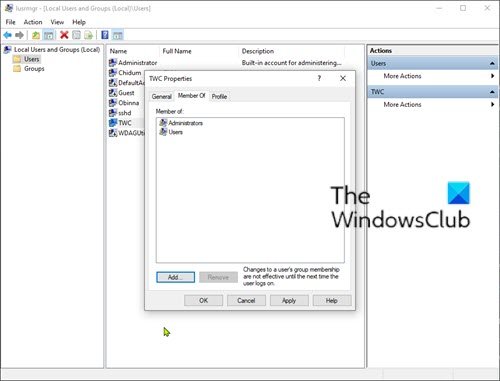Click the OK button
This screenshot has height=381, width=500.
203,301
